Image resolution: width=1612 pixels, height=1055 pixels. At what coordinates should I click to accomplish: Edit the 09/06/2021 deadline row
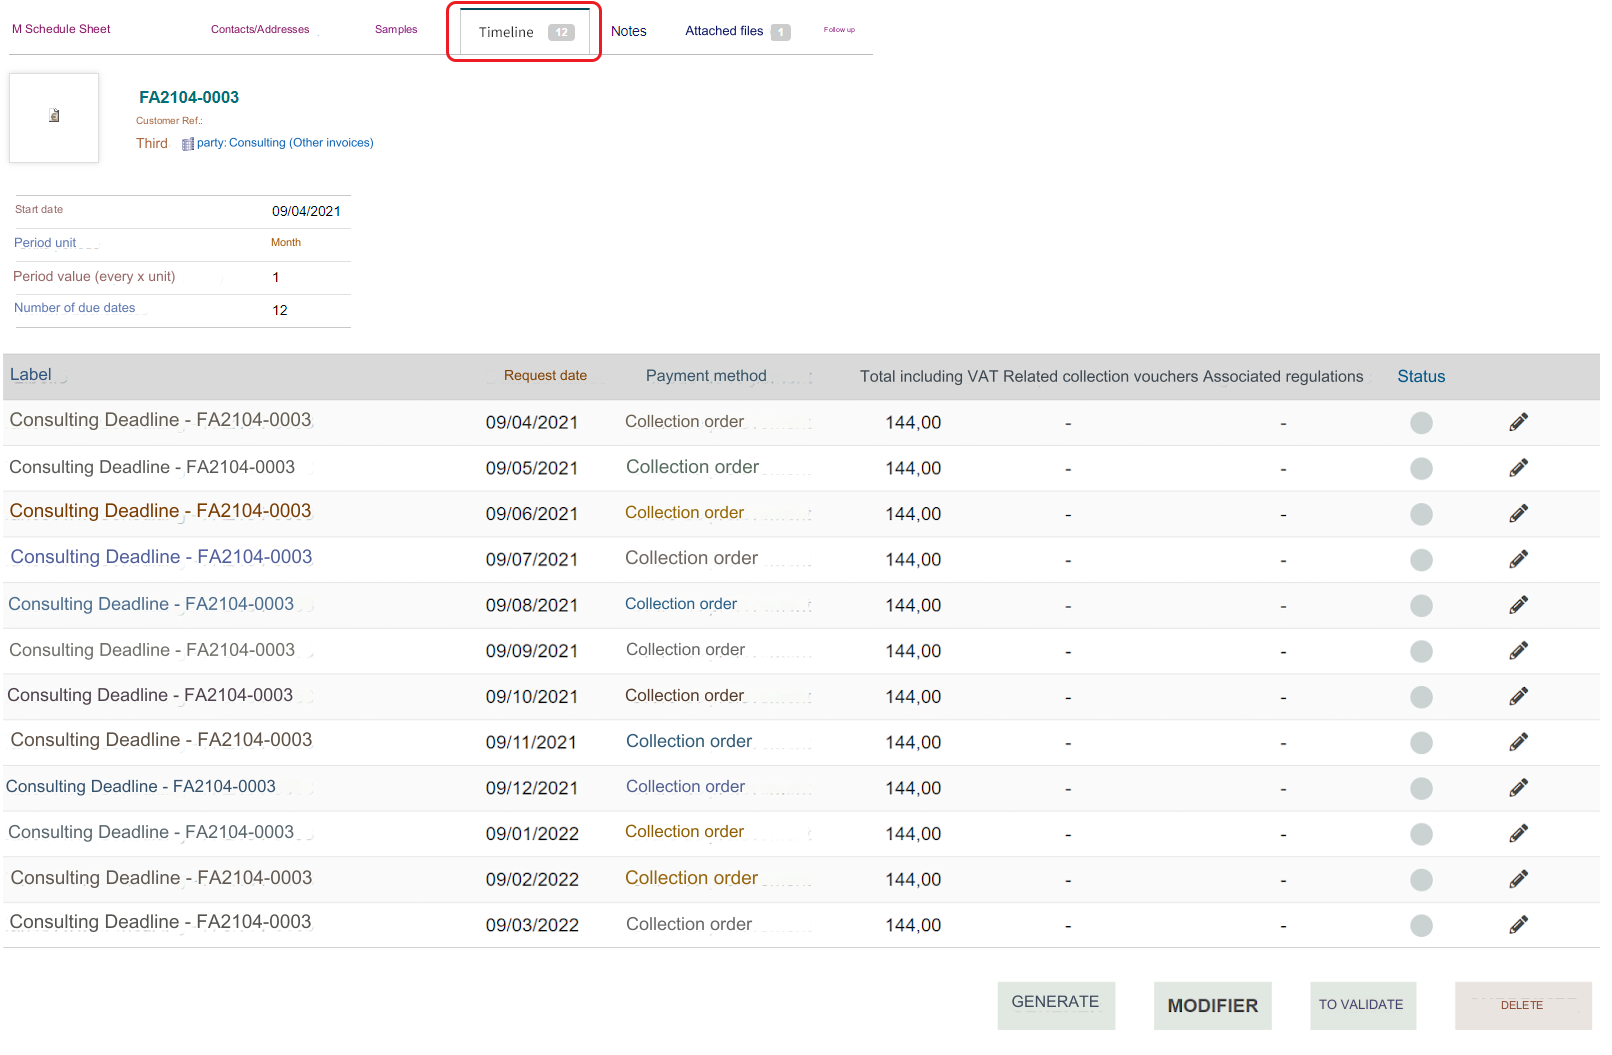point(1518,514)
